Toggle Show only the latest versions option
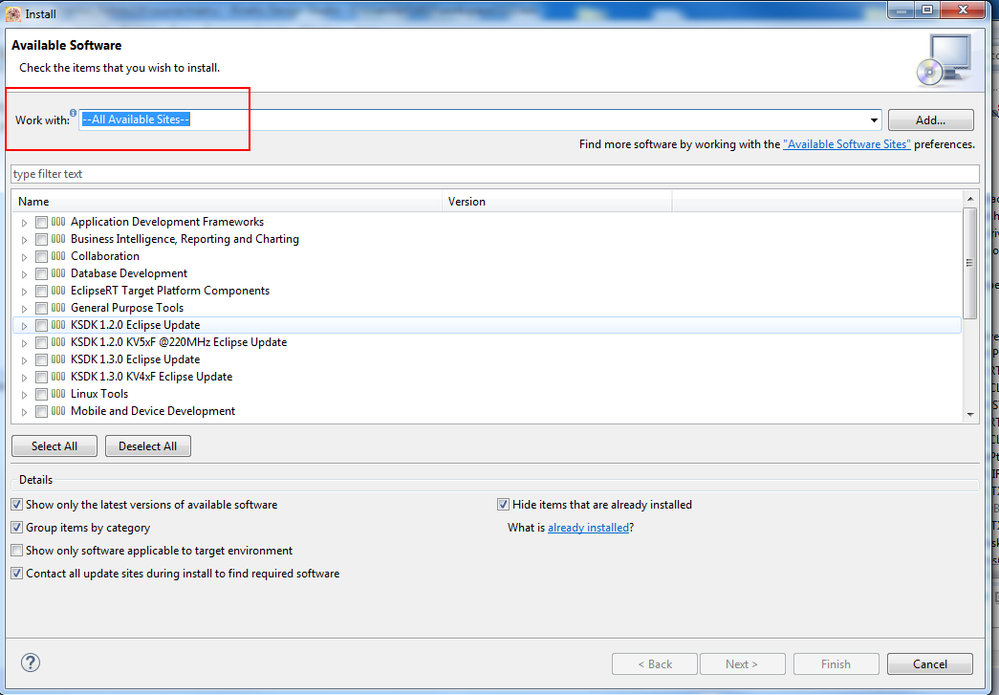Screen dimensions: 999x695 [x=17, y=505]
